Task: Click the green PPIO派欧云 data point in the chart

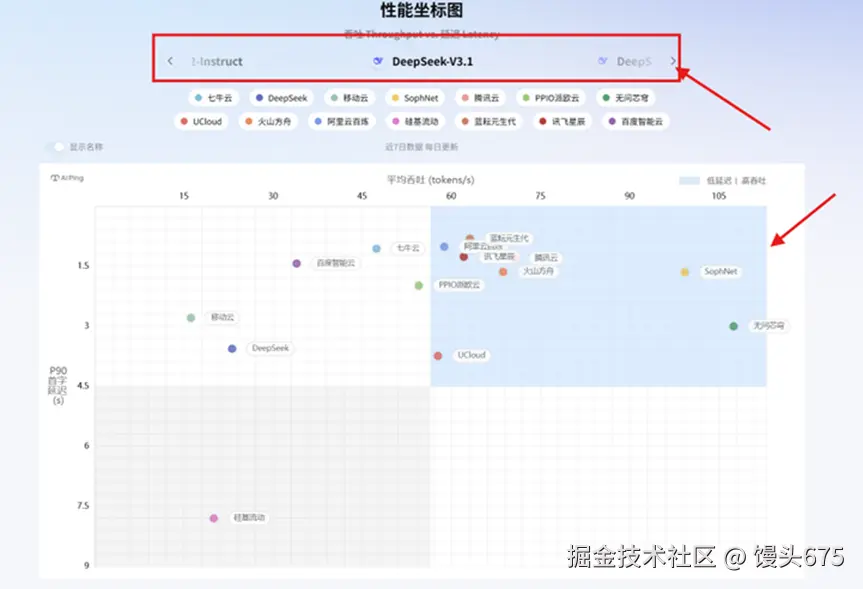Action: [x=419, y=285]
